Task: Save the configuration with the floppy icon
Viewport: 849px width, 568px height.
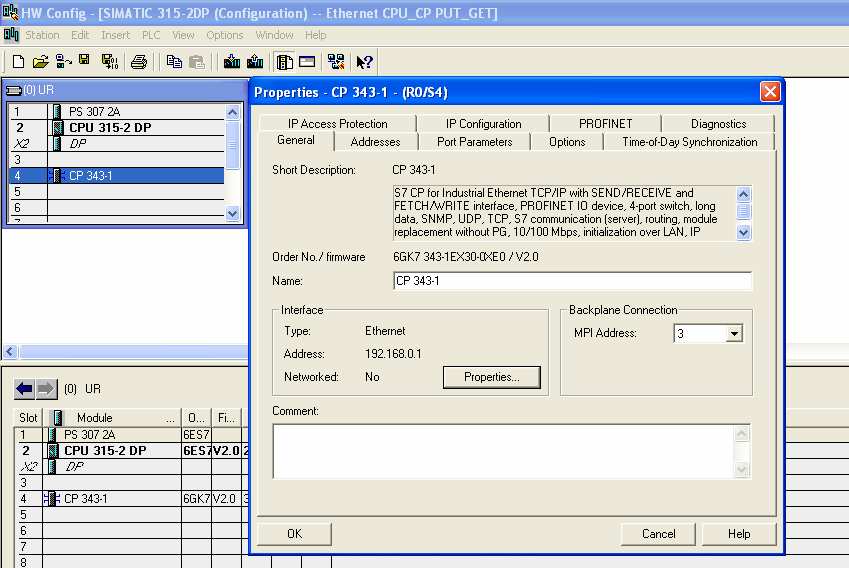Action: 84,61
